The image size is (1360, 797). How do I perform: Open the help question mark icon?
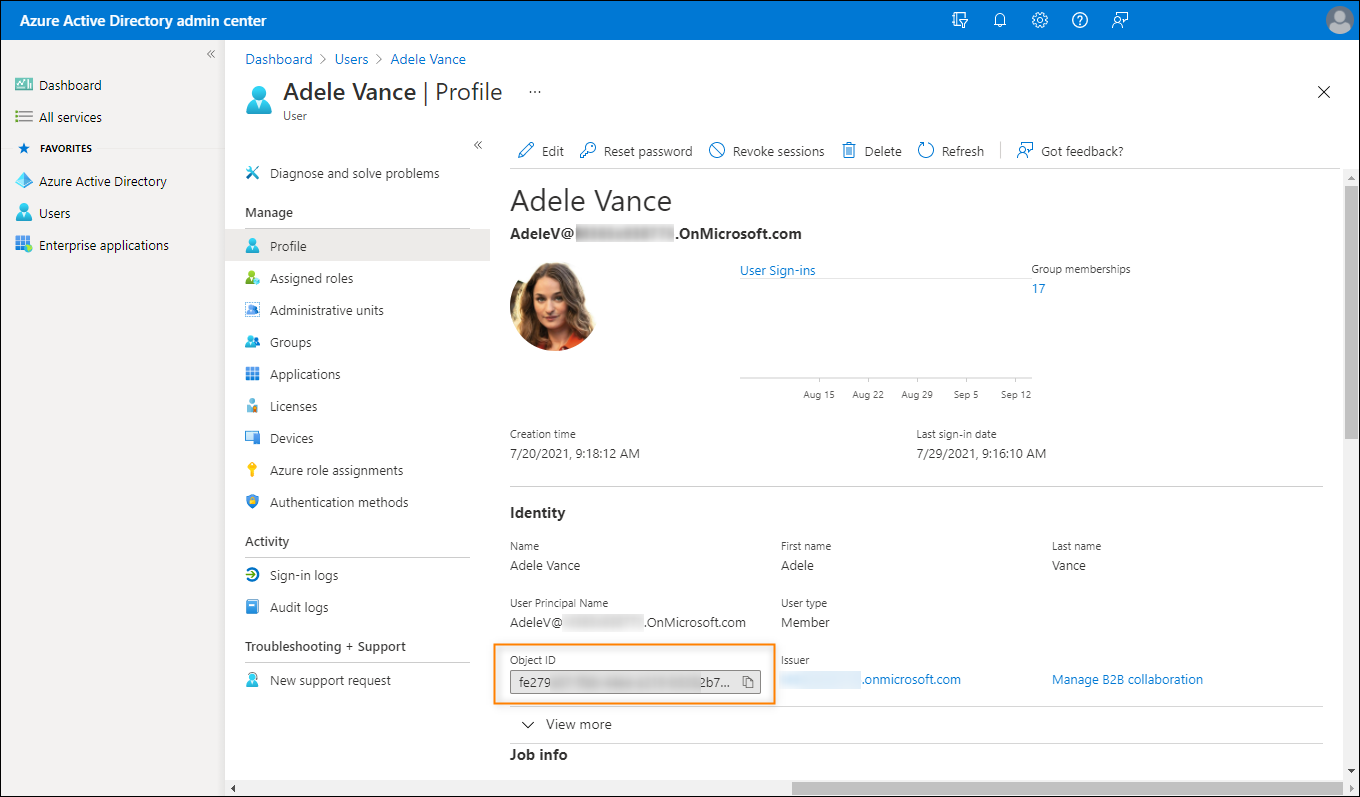coord(1080,20)
